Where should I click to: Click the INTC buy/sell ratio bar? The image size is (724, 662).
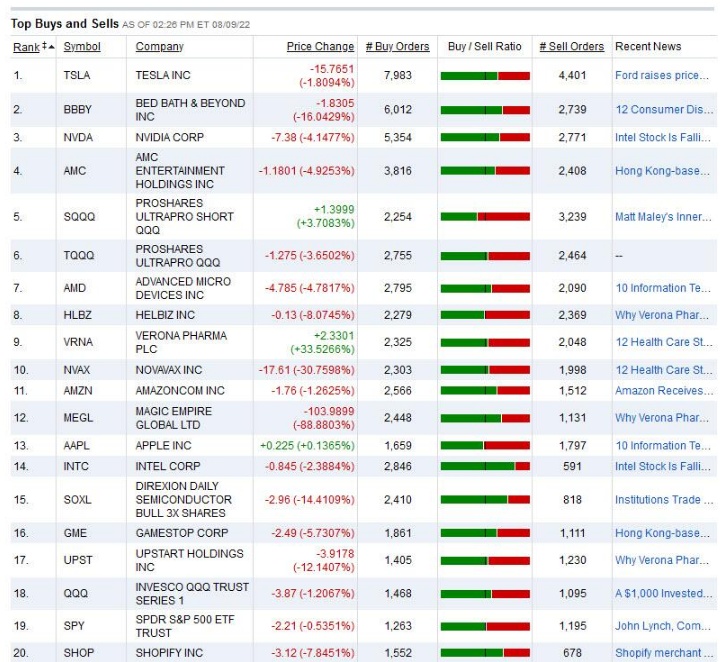click(x=485, y=466)
